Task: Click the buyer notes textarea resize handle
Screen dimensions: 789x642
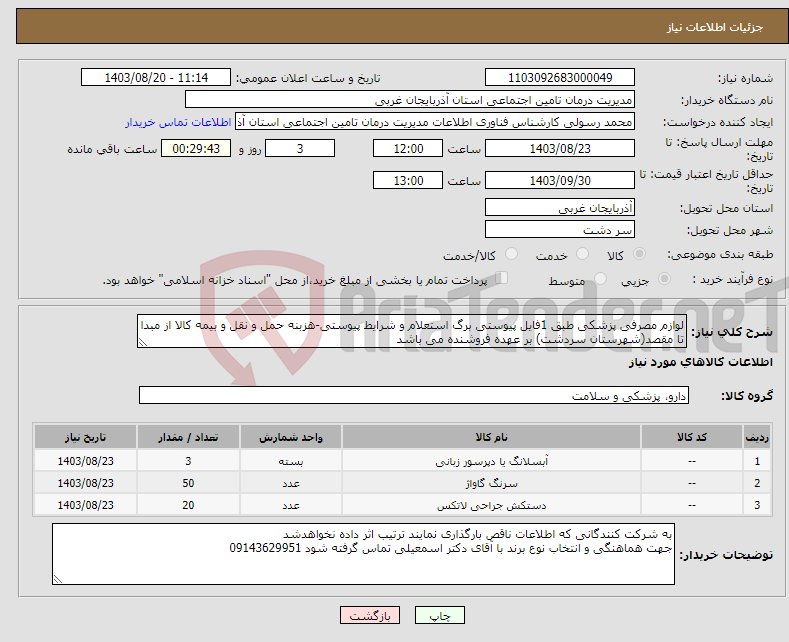Action: point(58,579)
